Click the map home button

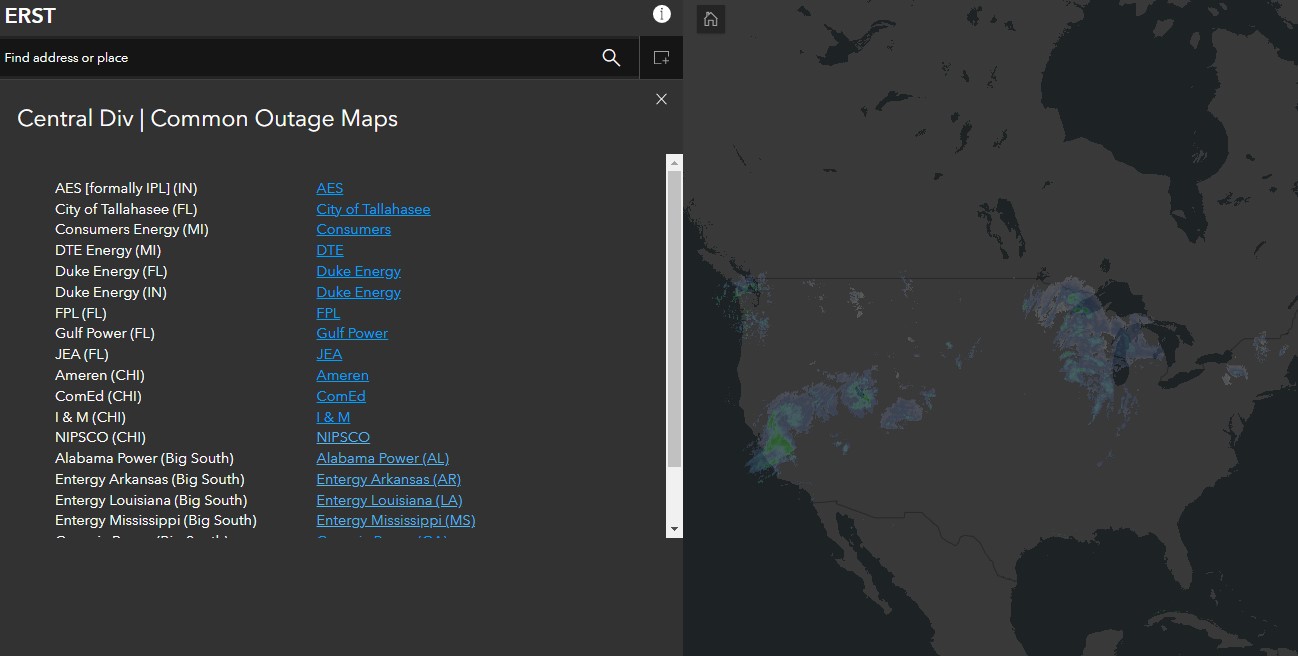pyautogui.click(x=710, y=19)
